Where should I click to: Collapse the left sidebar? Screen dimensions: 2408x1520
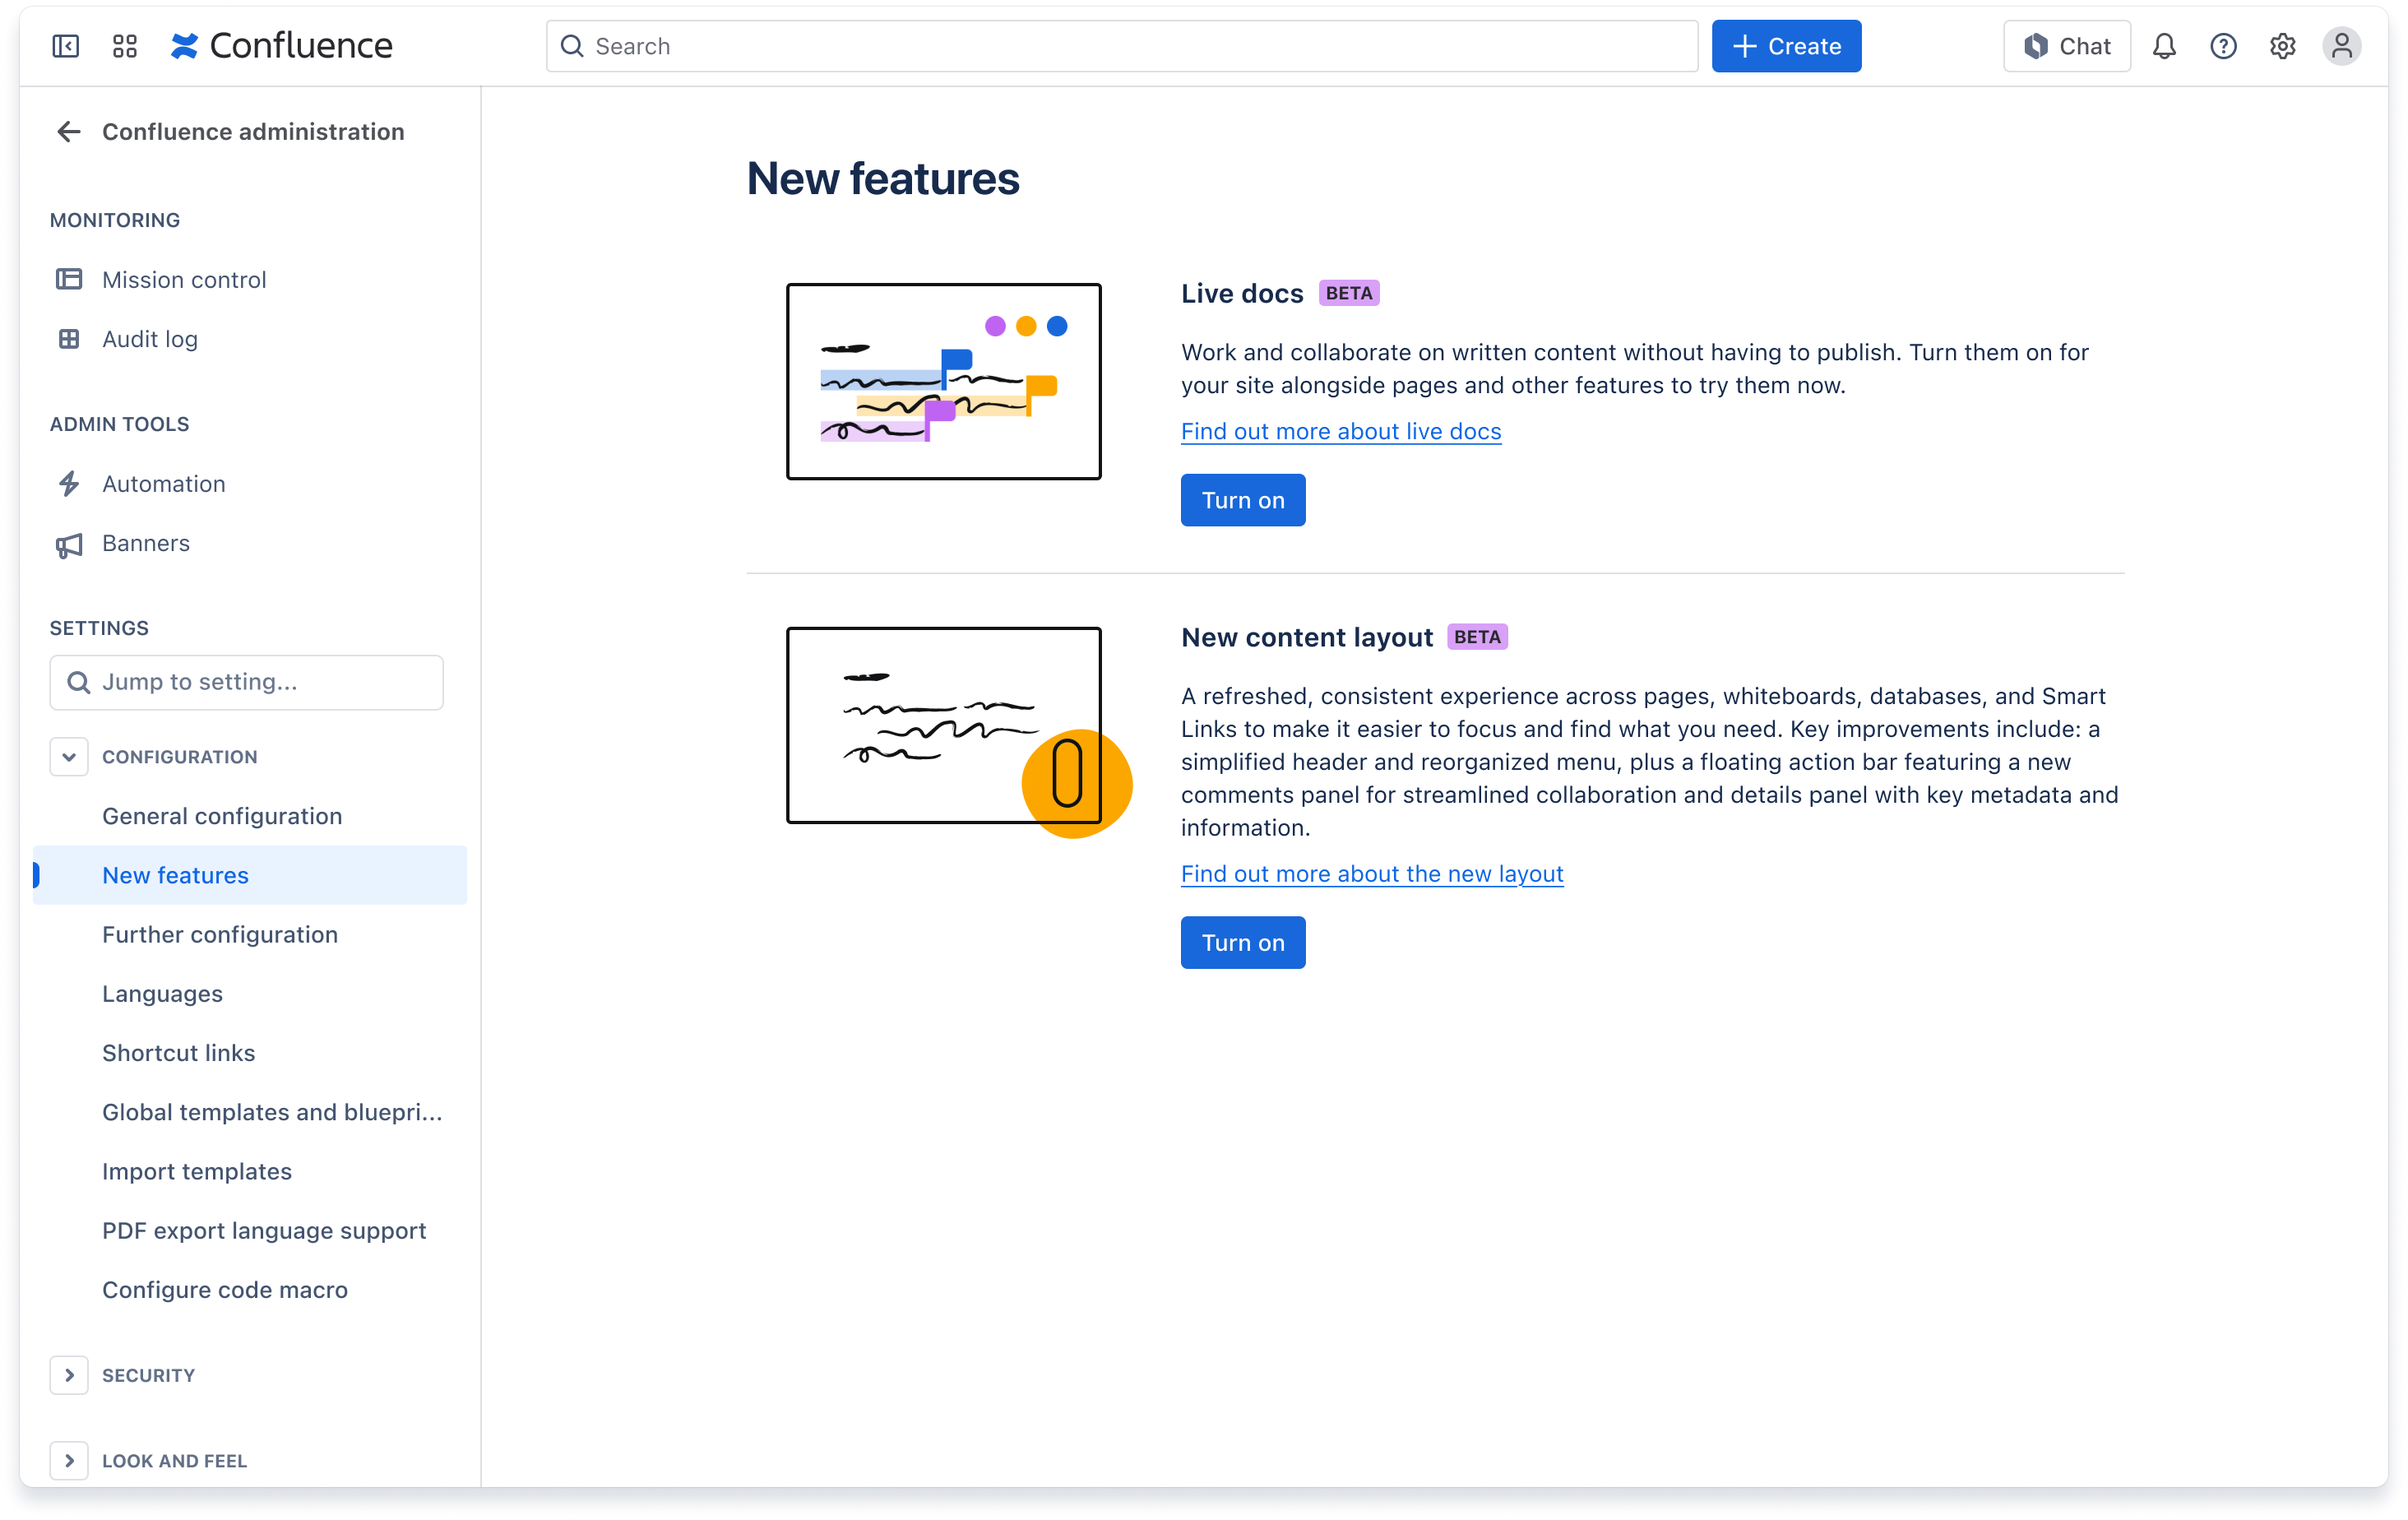pyautogui.click(x=65, y=46)
